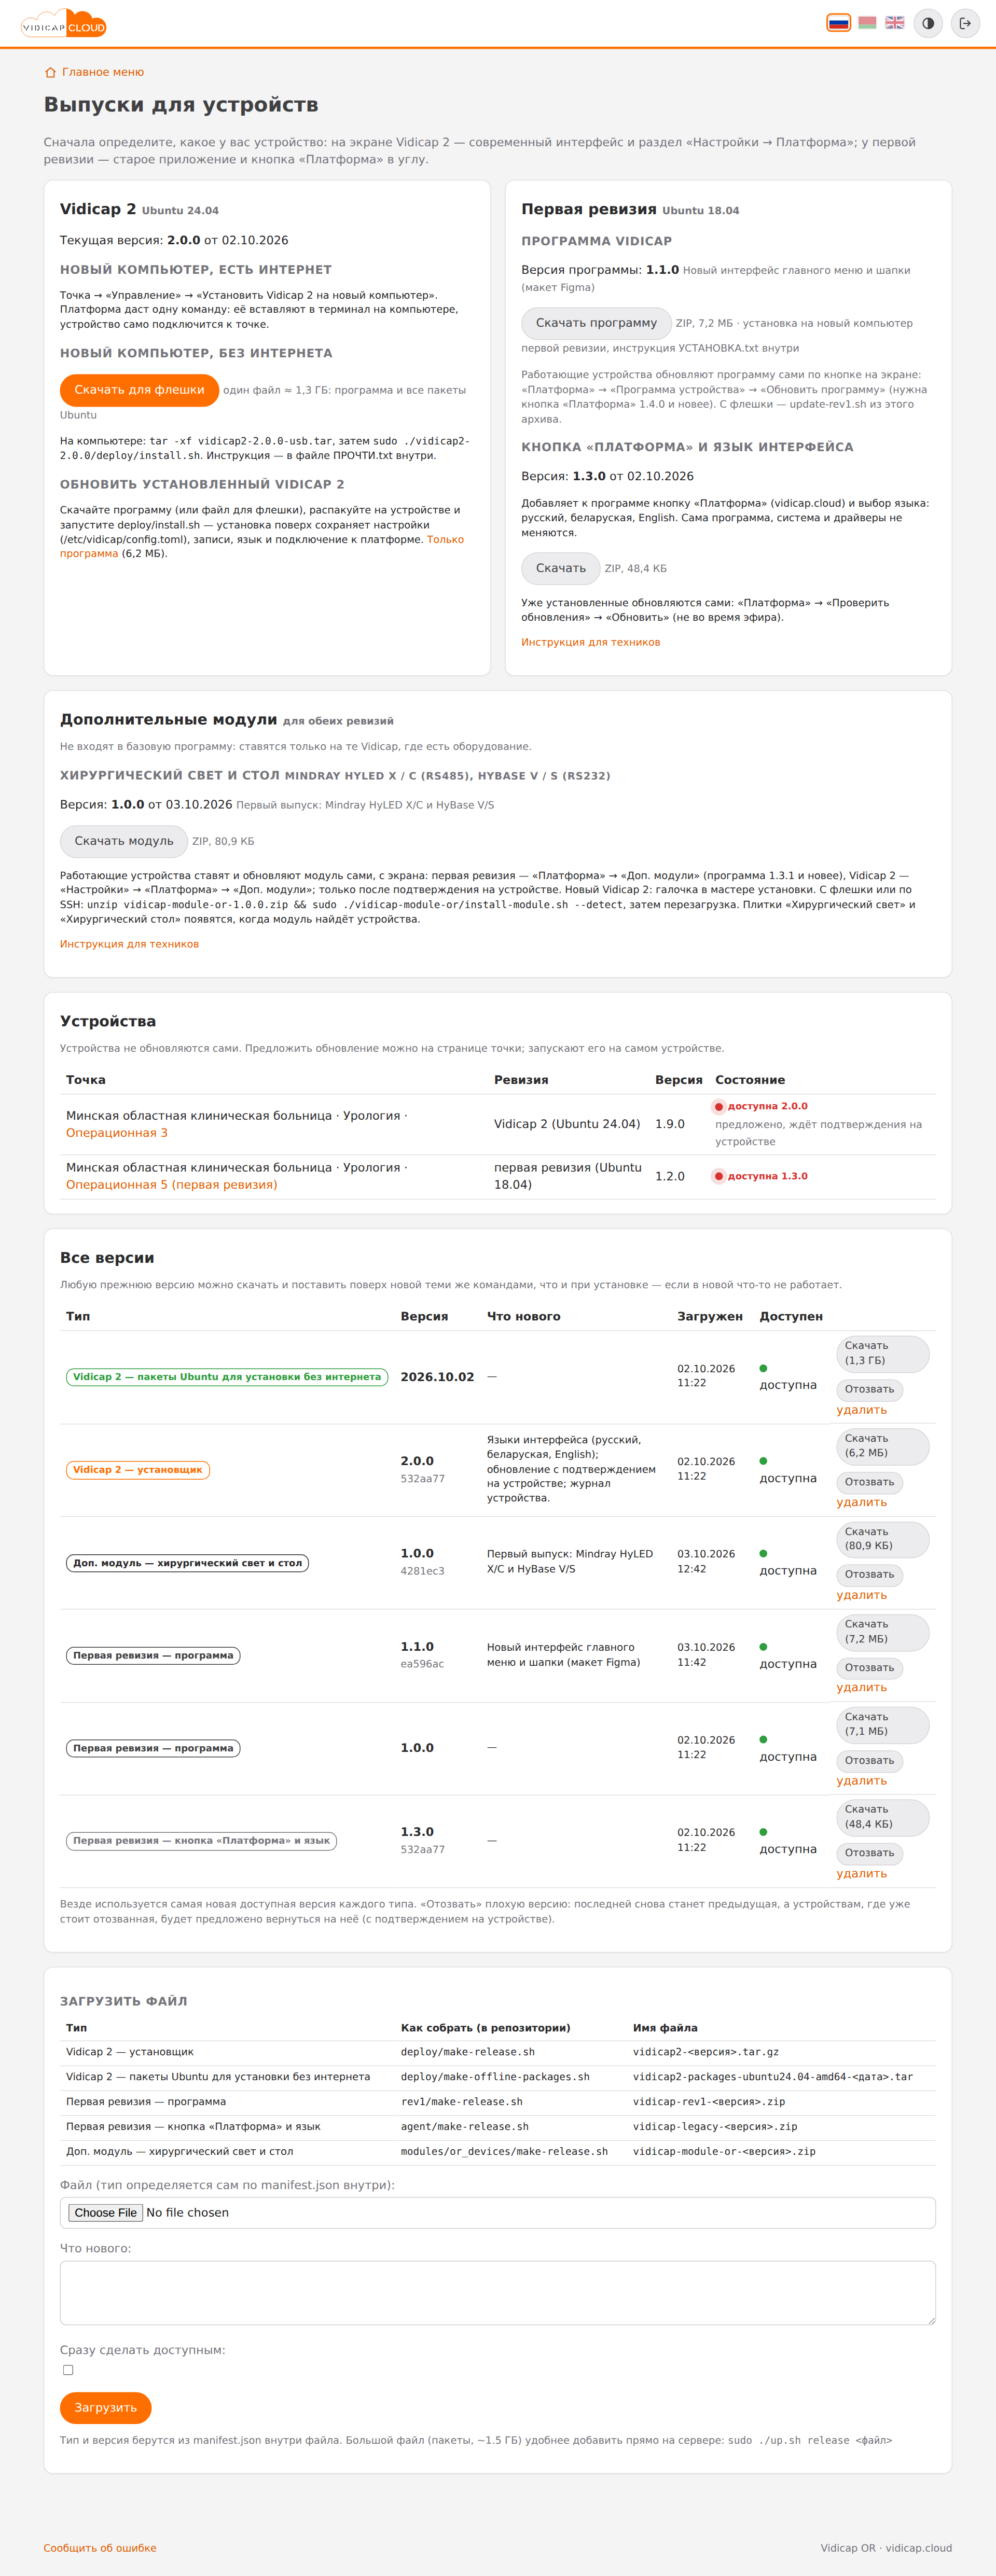Click the Загрузить upload button

pos(105,2407)
